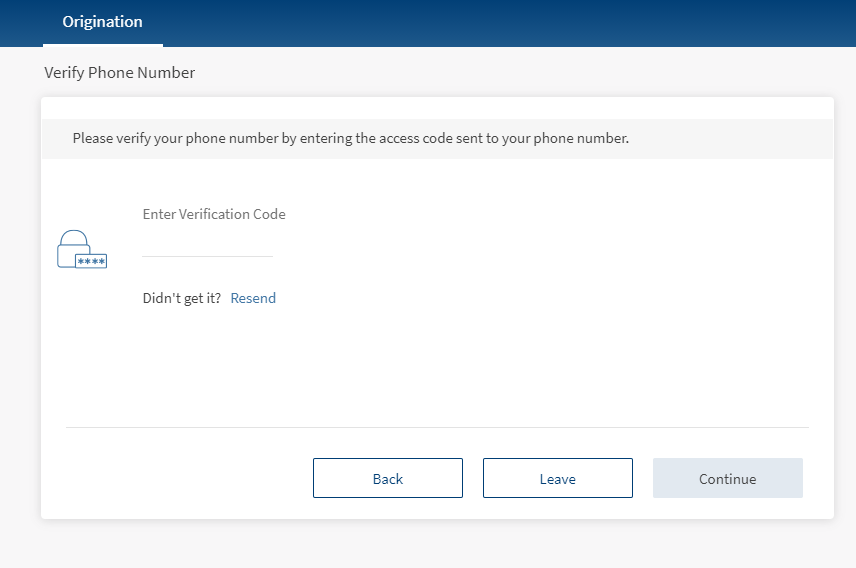The height and width of the screenshot is (568, 856).
Task: Click the divider line above the action buttons
Action: click(x=437, y=427)
